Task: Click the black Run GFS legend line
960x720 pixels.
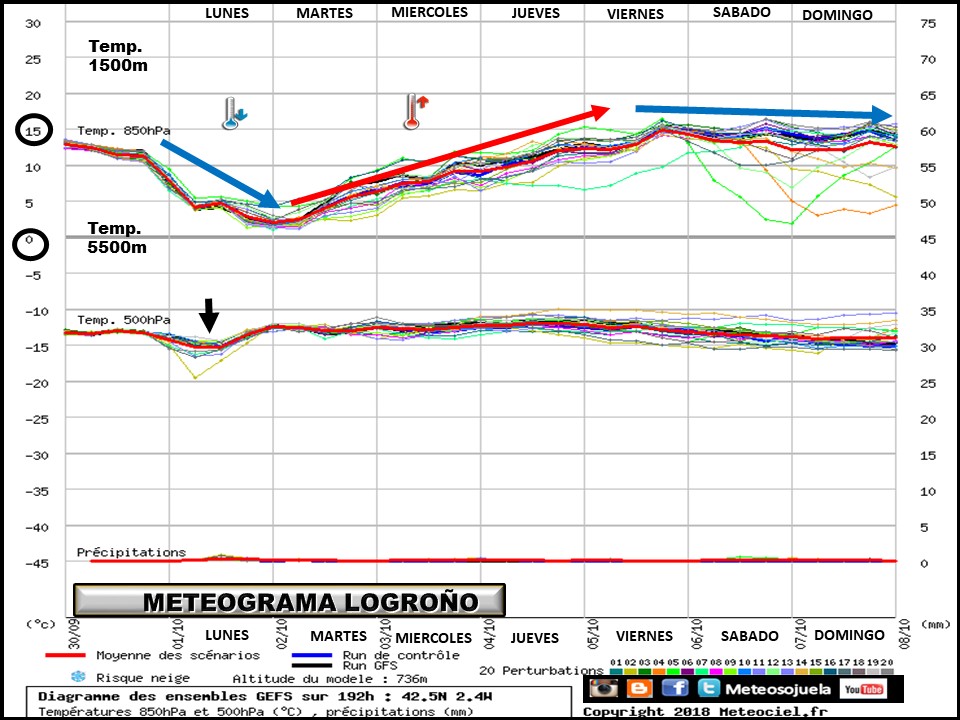Action: (312, 666)
